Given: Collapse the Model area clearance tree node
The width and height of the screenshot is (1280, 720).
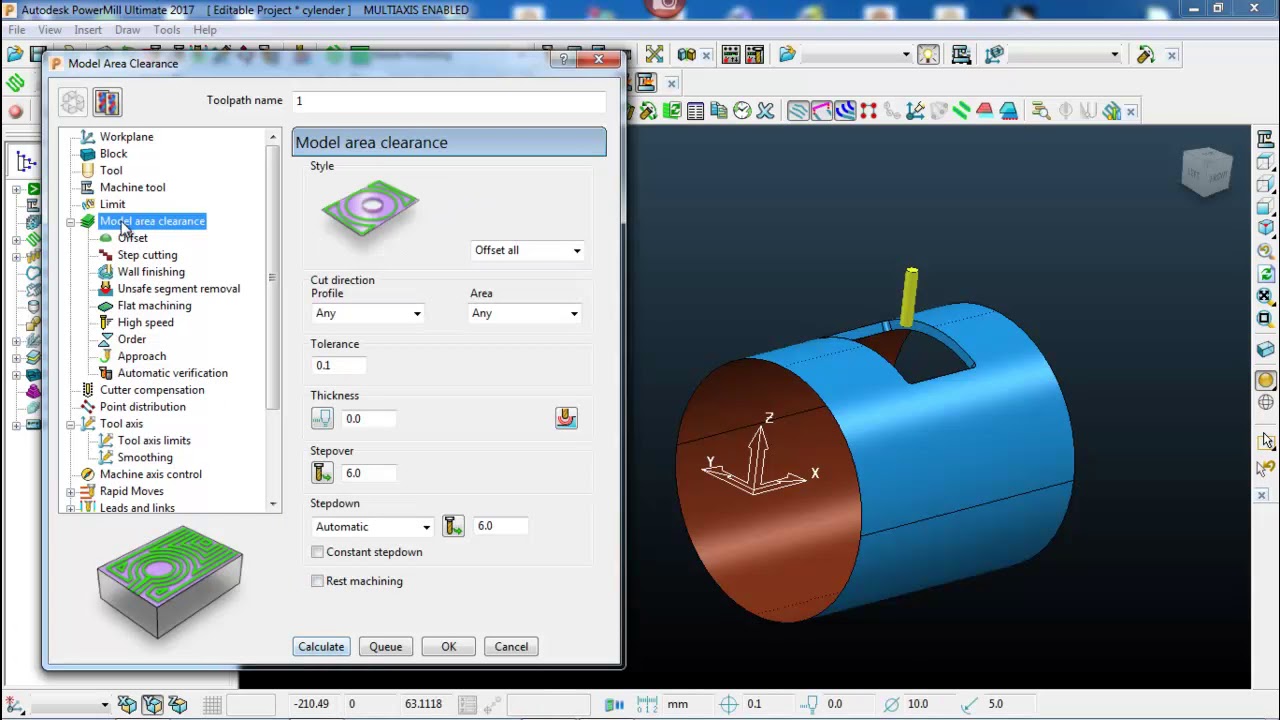Looking at the screenshot, I should pos(71,222).
